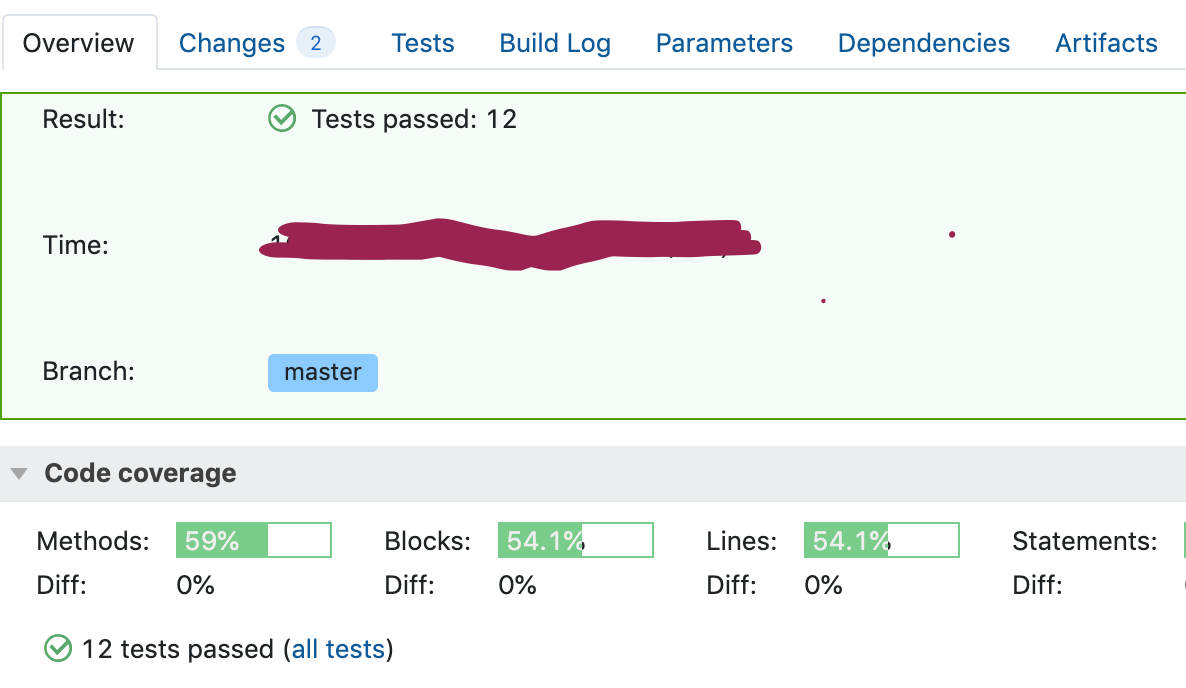
Task: Switch to the Changes tab
Action: coord(231,42)
